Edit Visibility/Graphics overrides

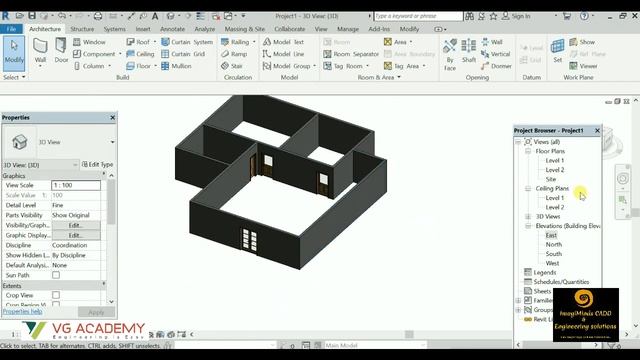tap(76, 225)
